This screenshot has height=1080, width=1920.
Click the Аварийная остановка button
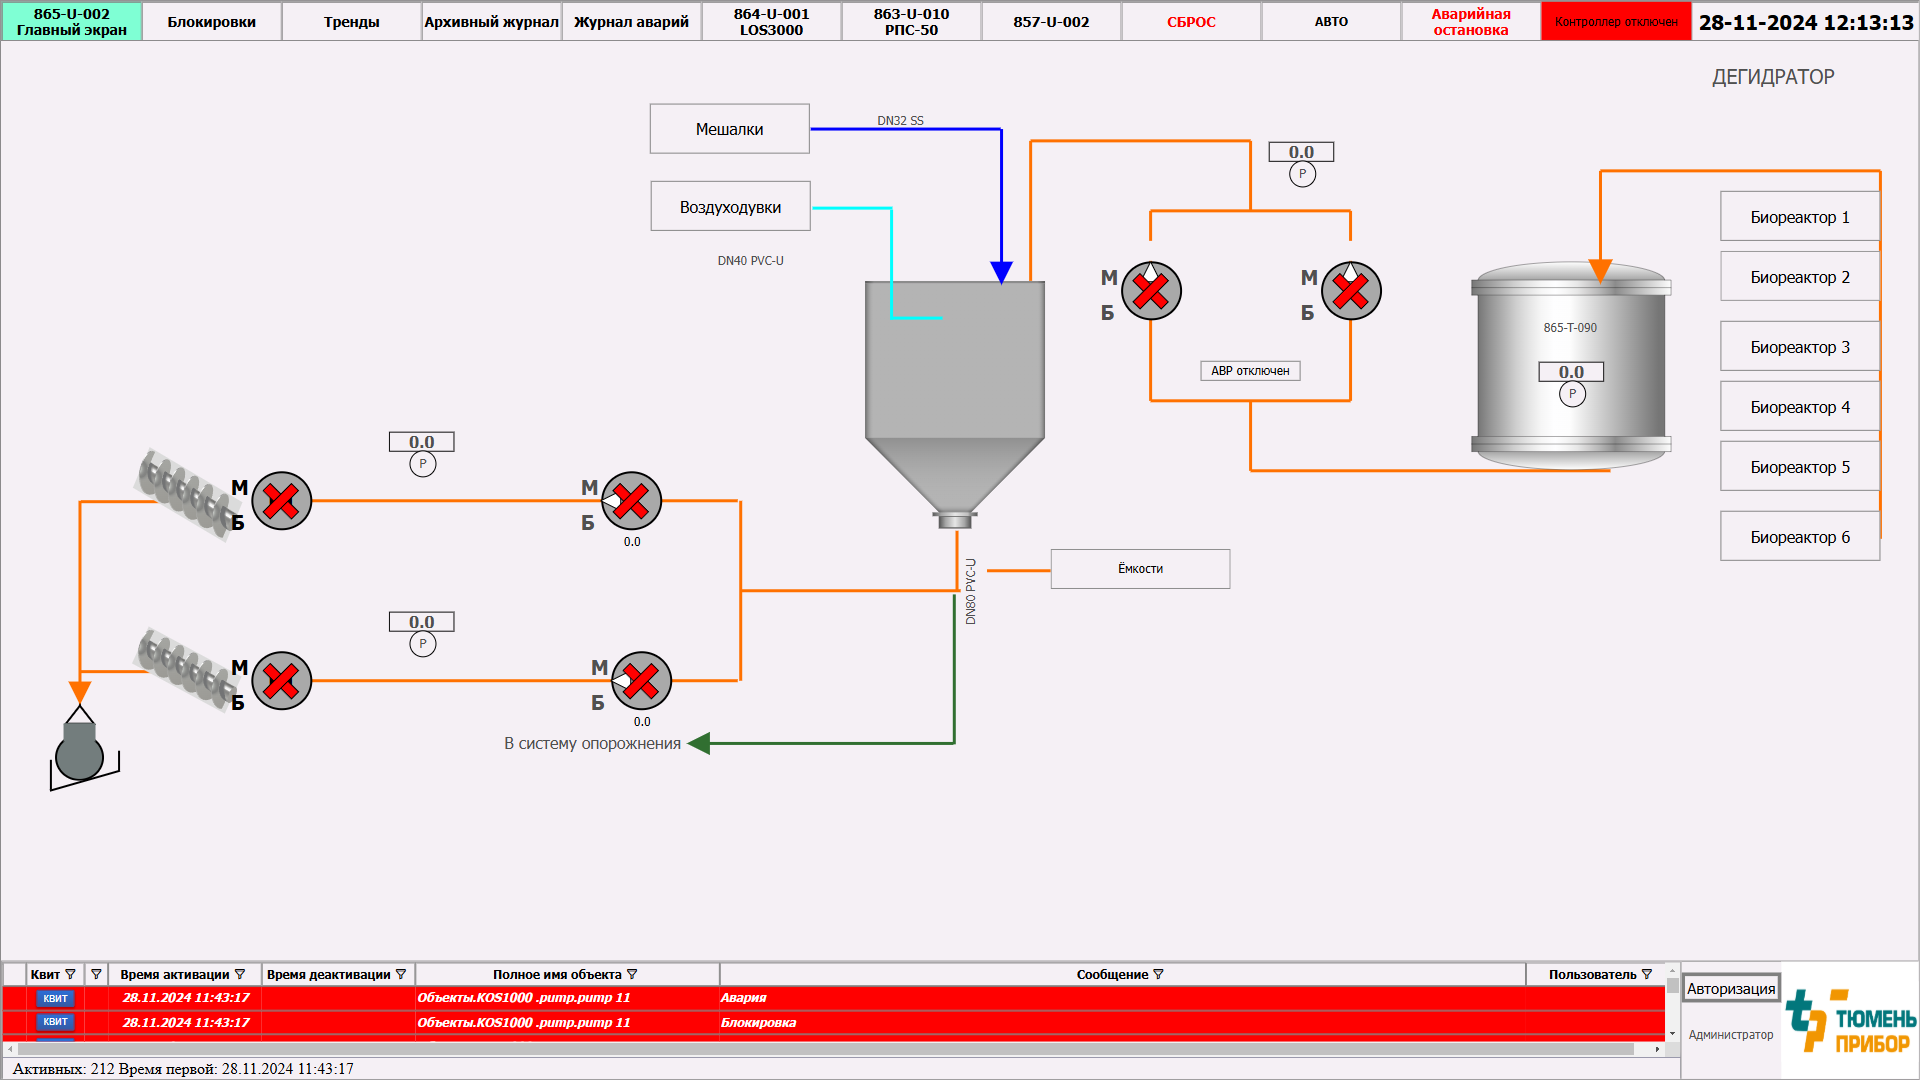[x=1470, y=21]
